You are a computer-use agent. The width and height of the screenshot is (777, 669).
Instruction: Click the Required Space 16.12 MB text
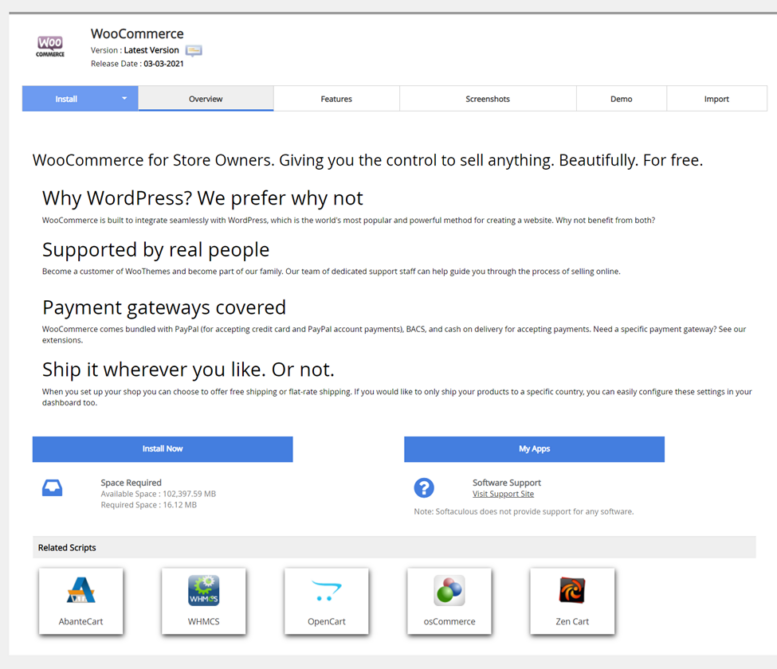pos(149,505)
